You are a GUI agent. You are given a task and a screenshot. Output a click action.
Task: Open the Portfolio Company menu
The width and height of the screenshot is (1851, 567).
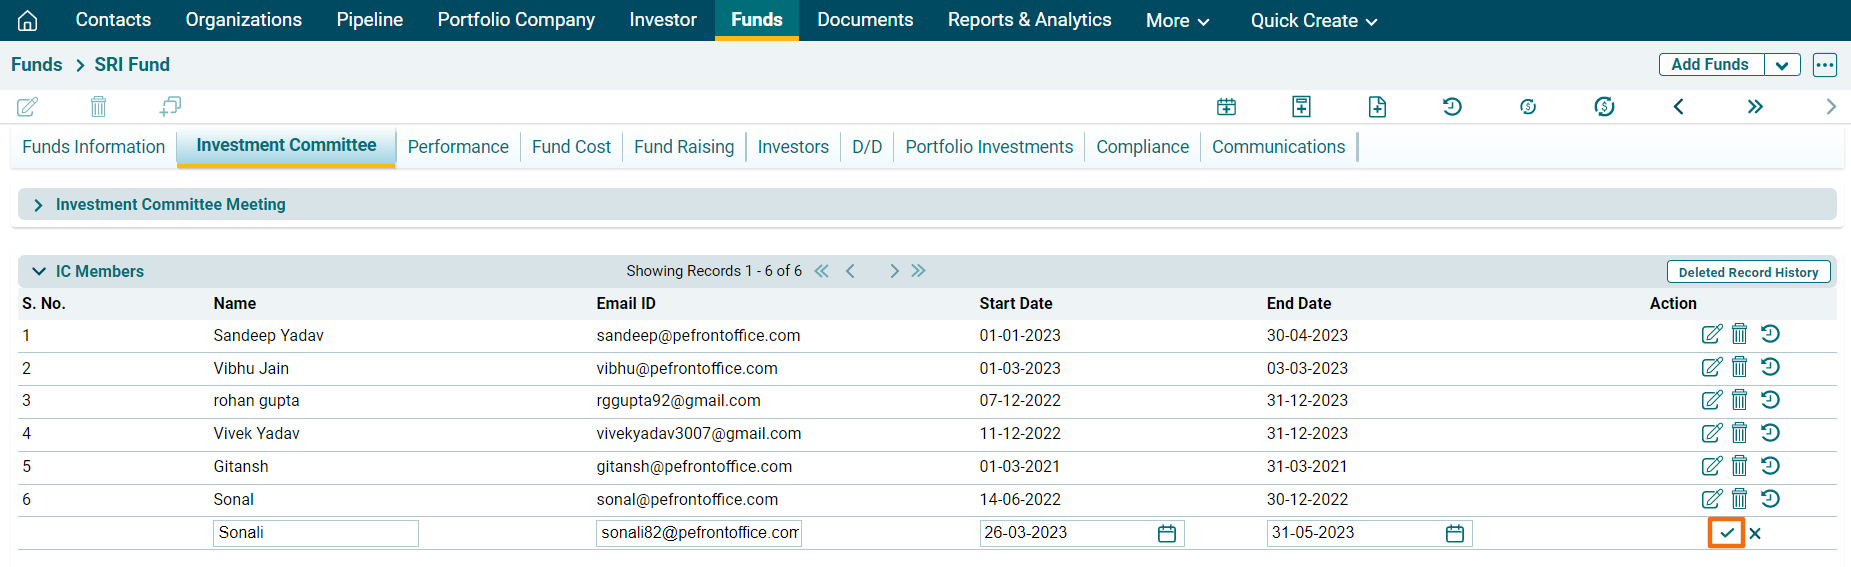click(x=516, y=20)
